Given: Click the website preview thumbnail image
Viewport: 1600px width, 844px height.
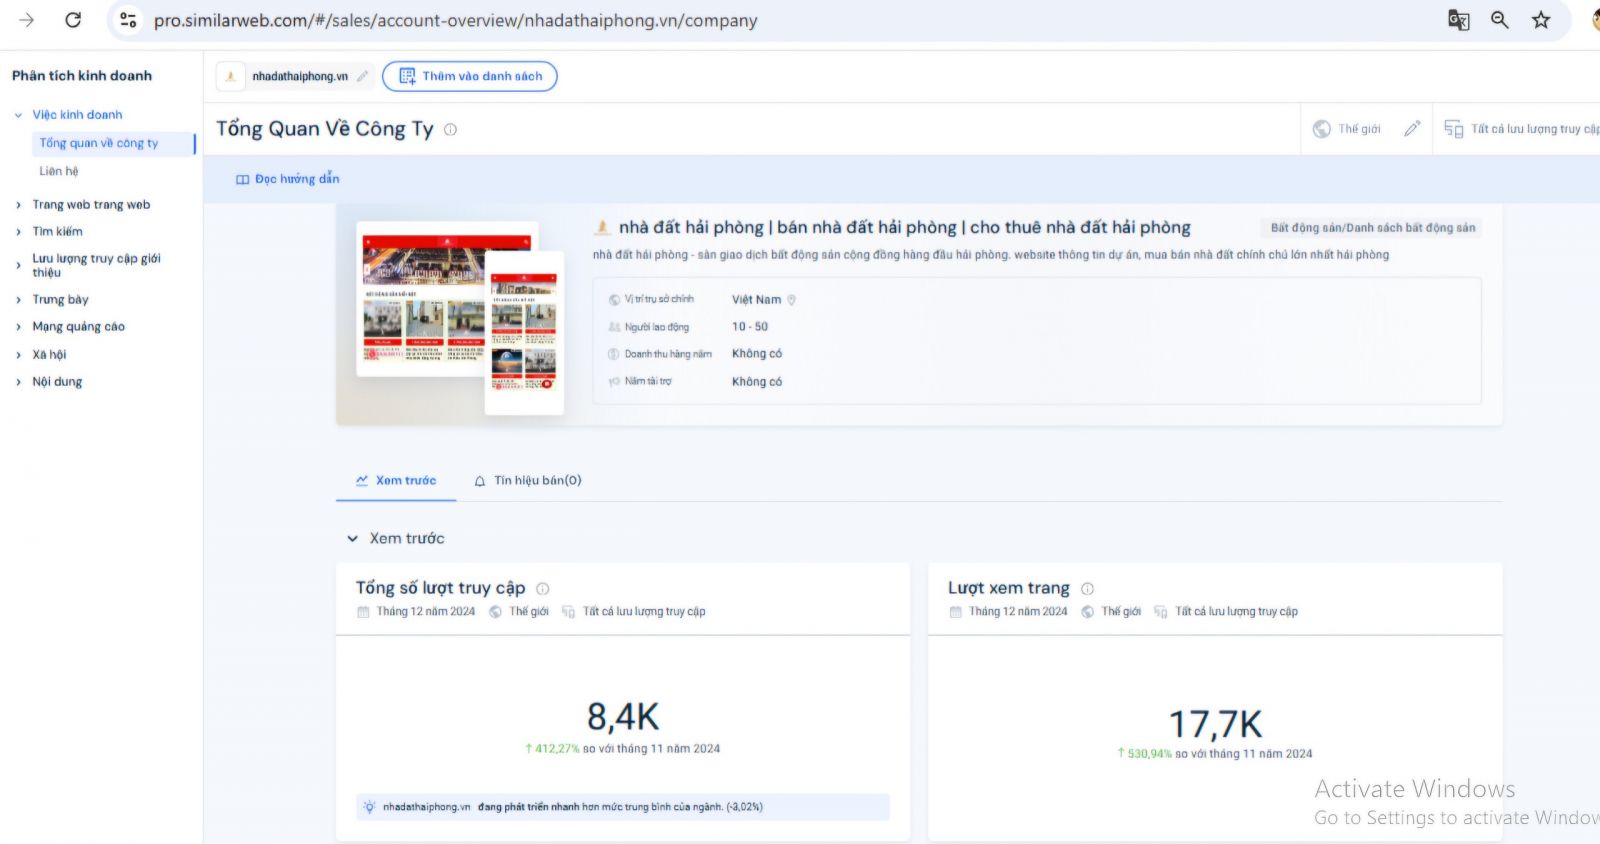Looking at the screenshot, I should coord(460,315).
